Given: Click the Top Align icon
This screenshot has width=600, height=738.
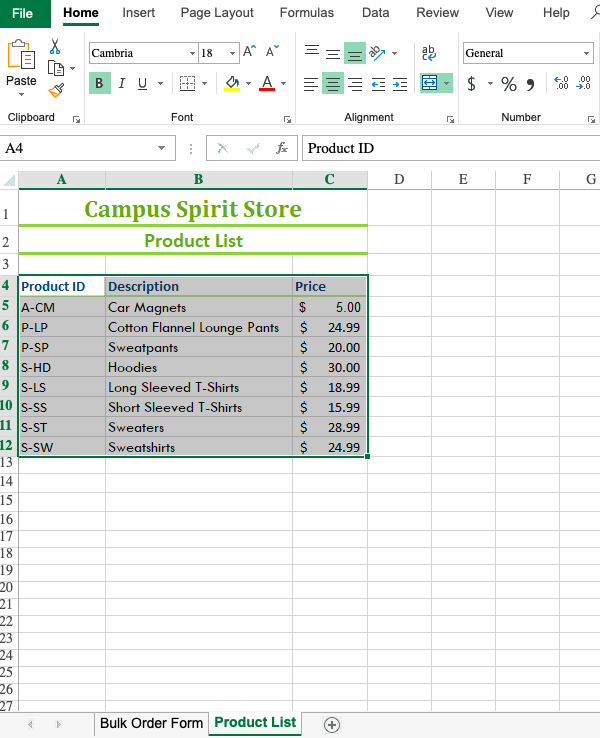Looking at the screenshot, I should pyautogui.click(x=312, y=52).
